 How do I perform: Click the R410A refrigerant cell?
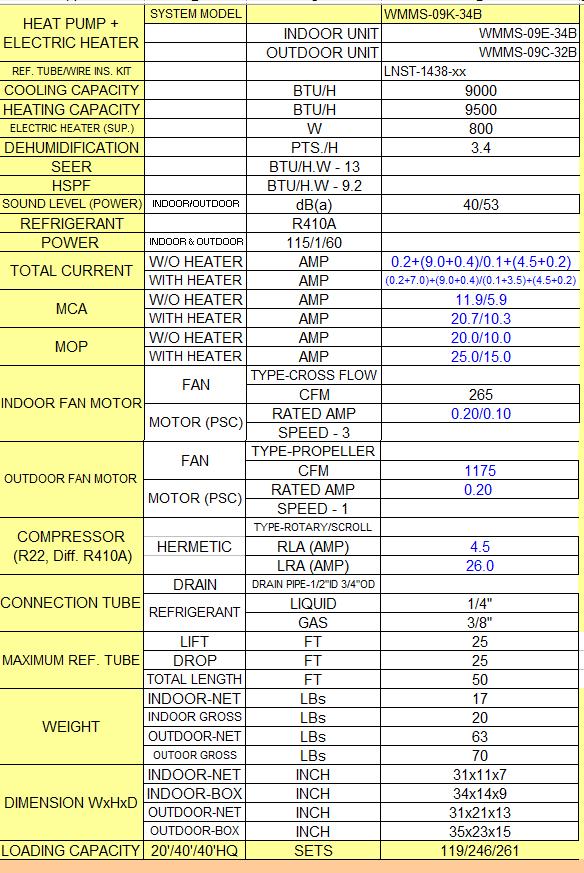pos(314,224)
